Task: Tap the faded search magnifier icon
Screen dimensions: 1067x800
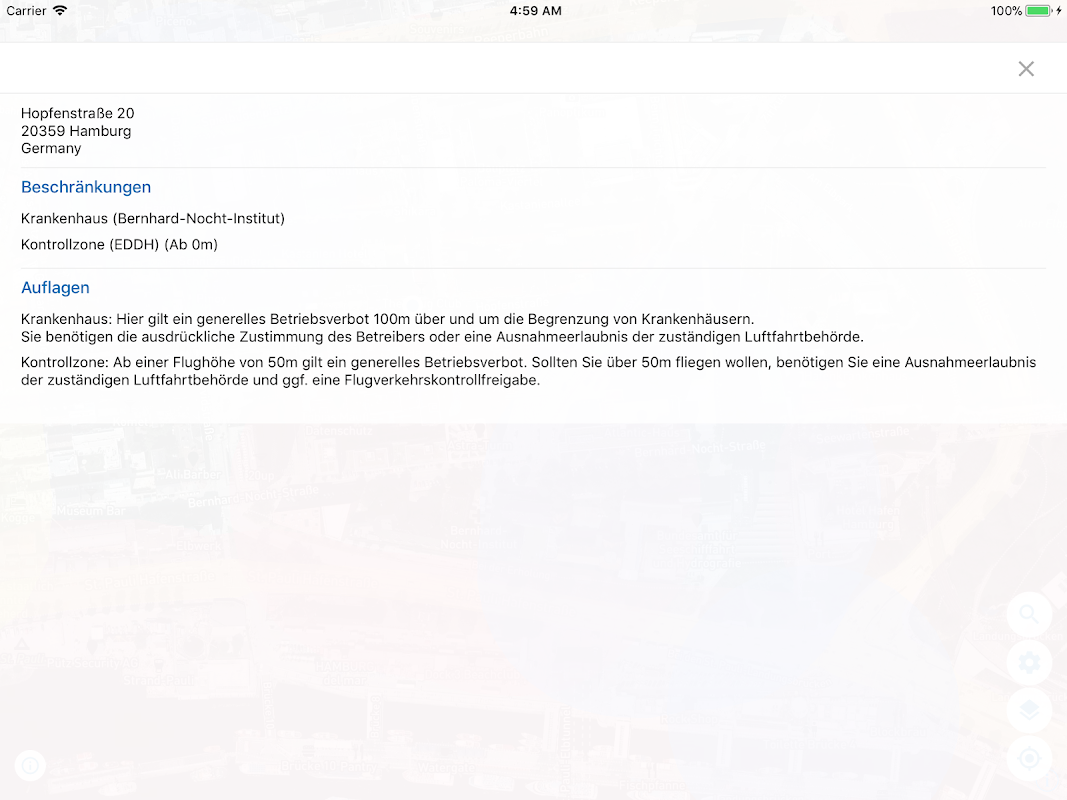Action: point(1029,615)
